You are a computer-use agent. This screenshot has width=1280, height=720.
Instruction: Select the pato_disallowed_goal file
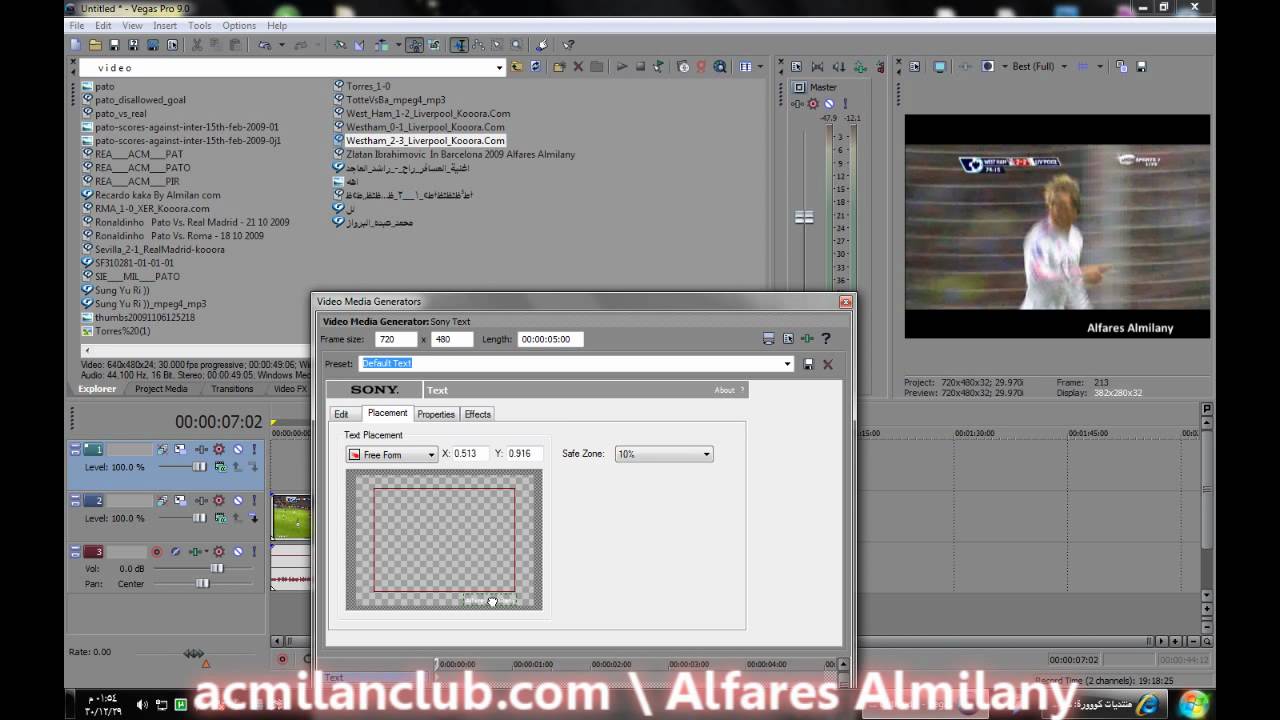(140, 100)
